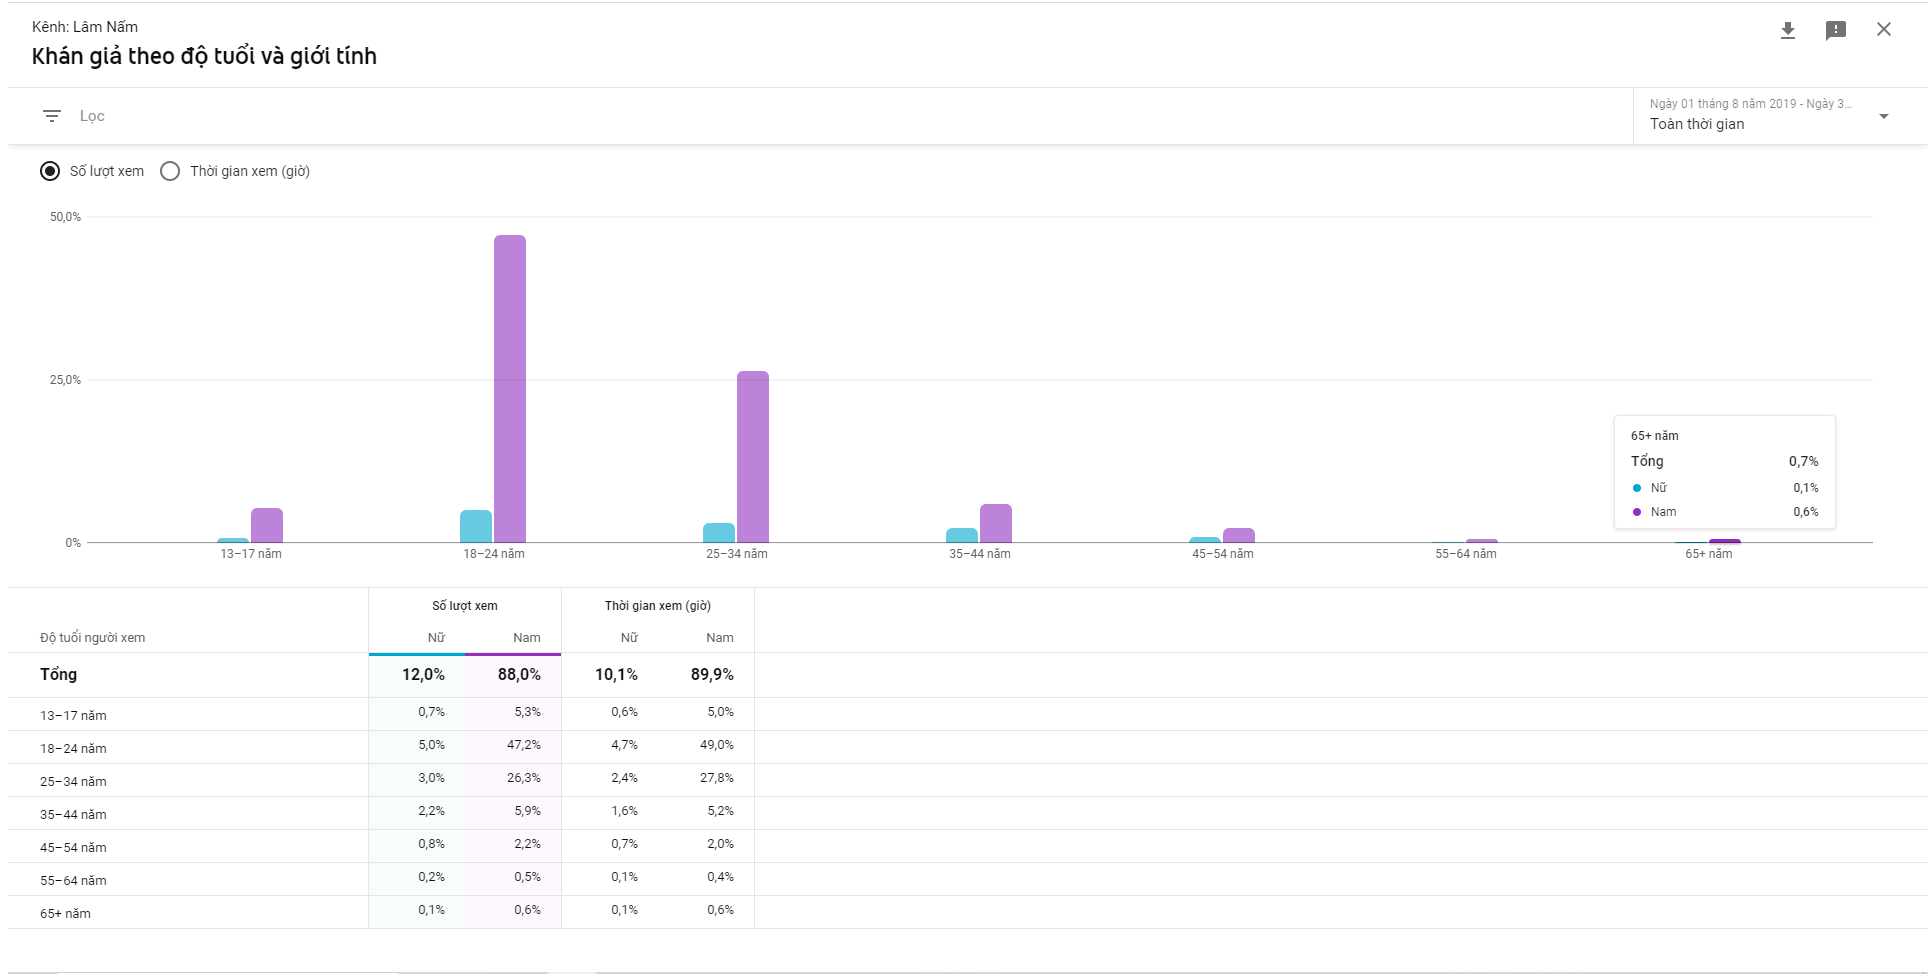Click the purple 'Nam' legend dot in tooltip
The width and height of the screenshot is (1928, 974).
tap(1637, 512)
